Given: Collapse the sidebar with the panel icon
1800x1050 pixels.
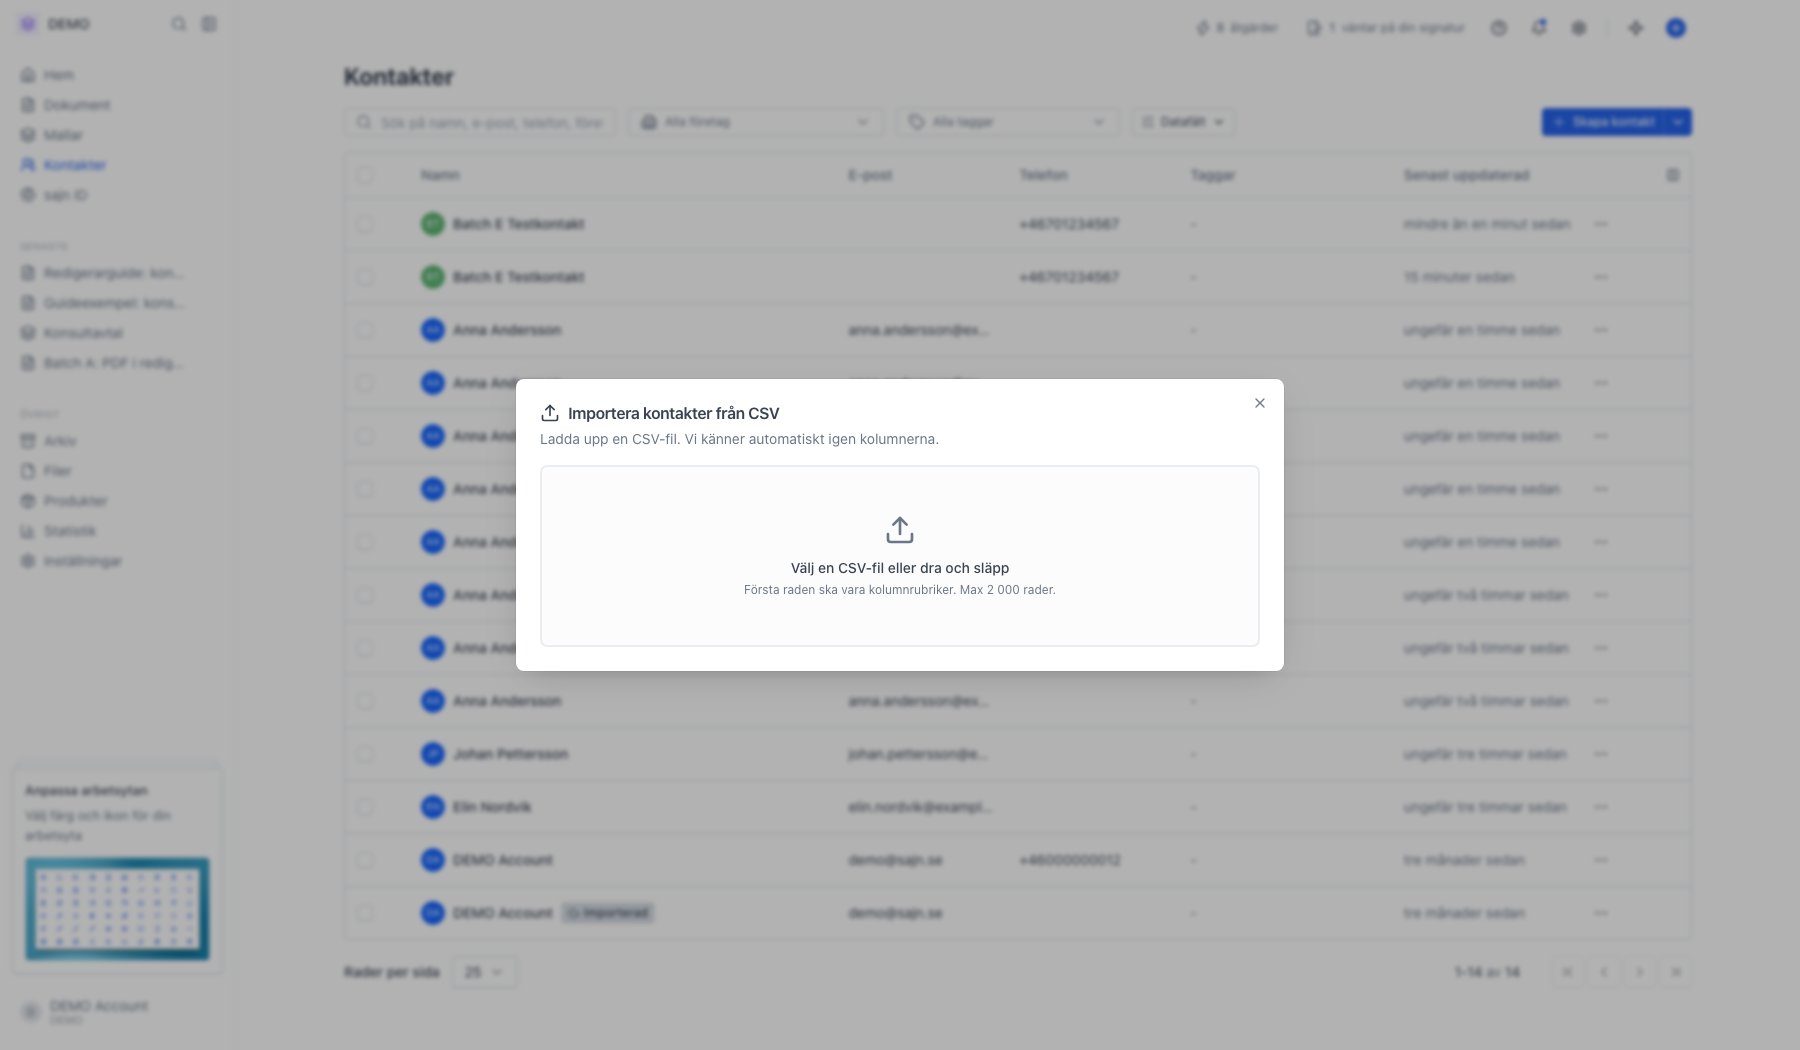Looking at the screenshot, I should click(209, 24).
